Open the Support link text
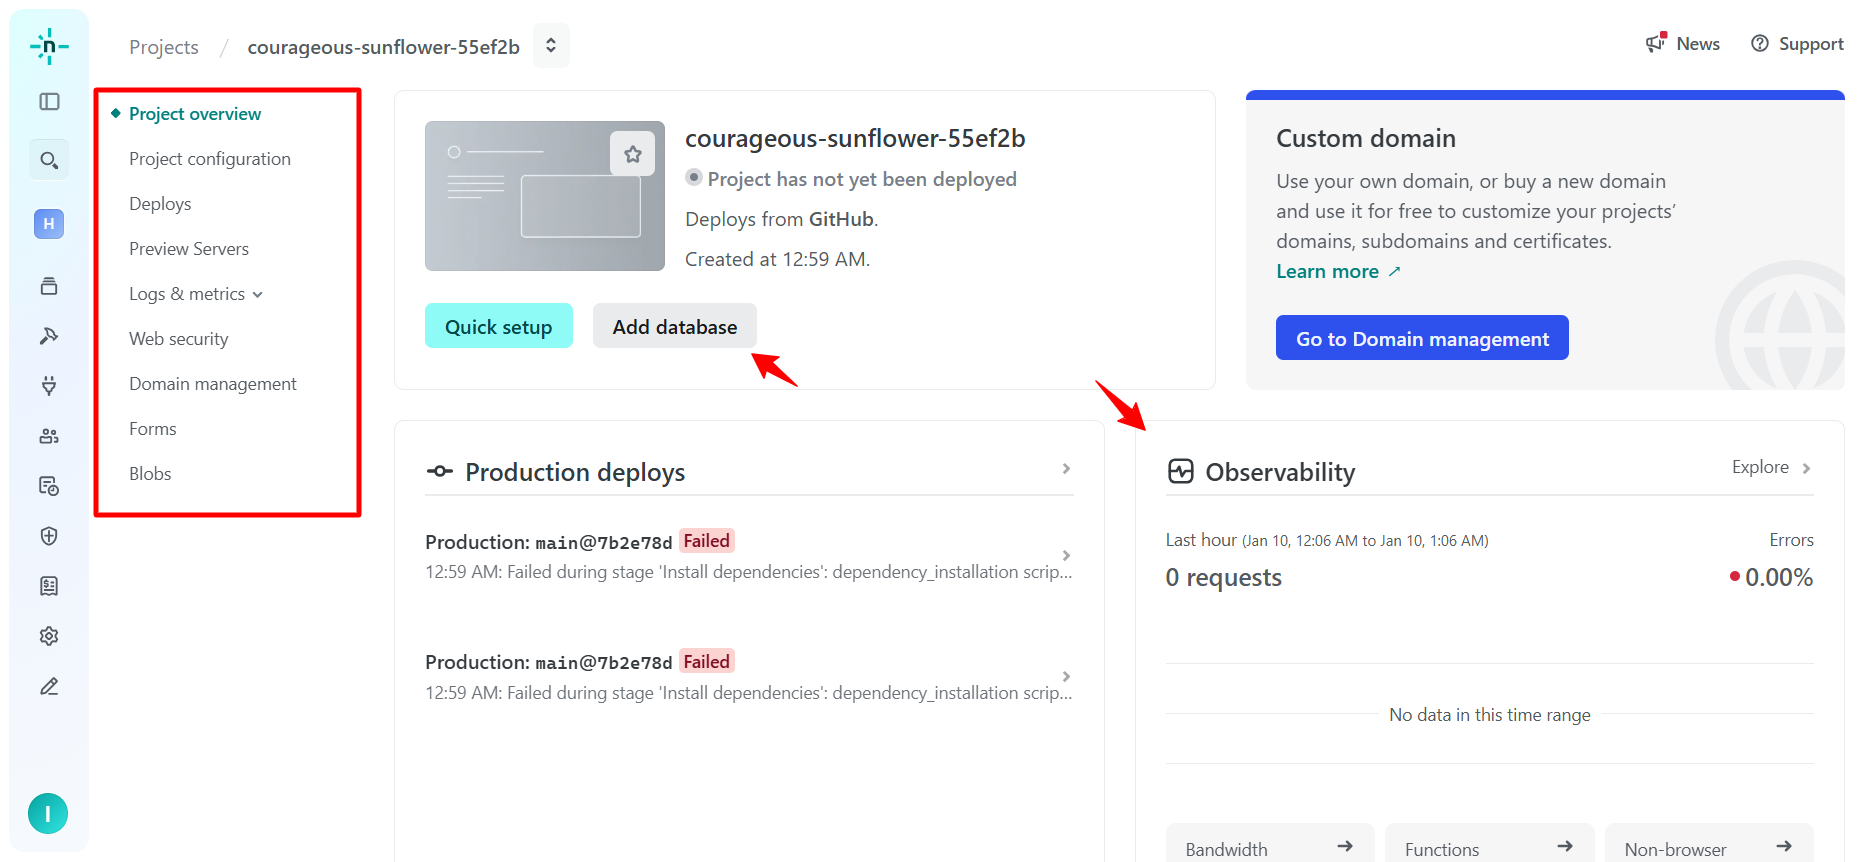The width and height of the screenshot is (1870, 862). [1811, 44]
